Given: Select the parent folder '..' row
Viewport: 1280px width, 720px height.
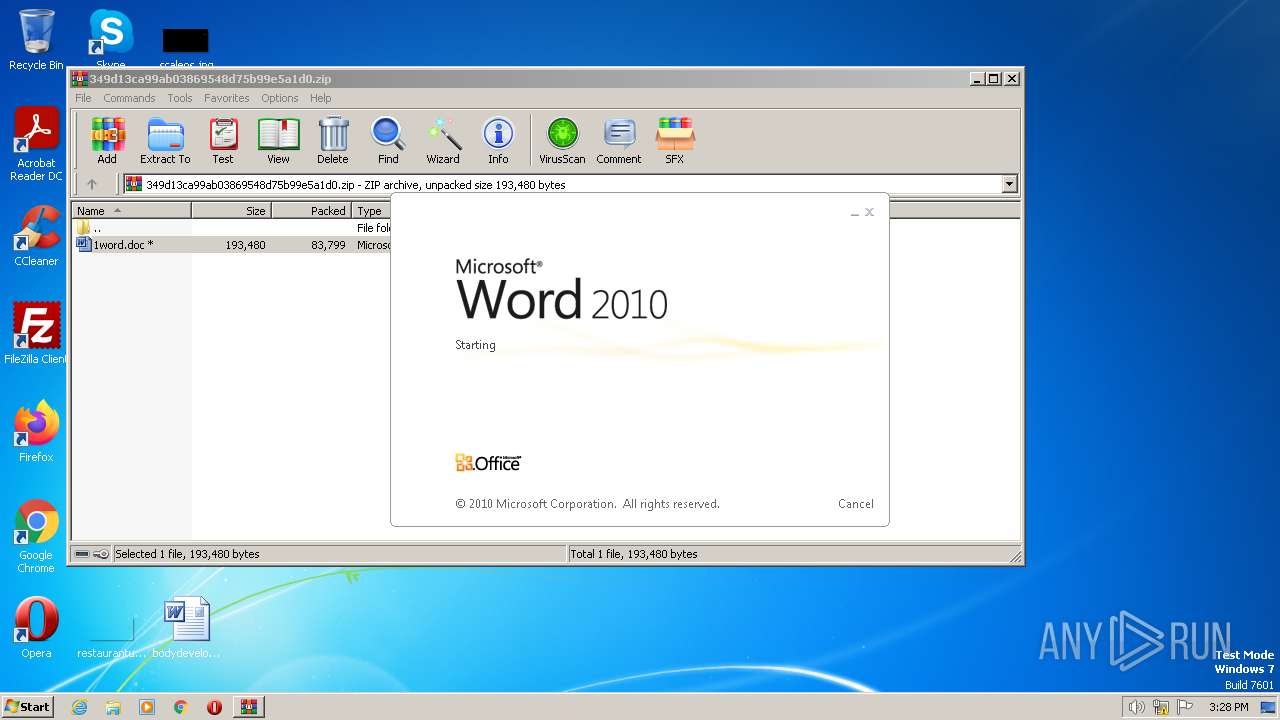Looking at the screenshot, I should point(232,228).
